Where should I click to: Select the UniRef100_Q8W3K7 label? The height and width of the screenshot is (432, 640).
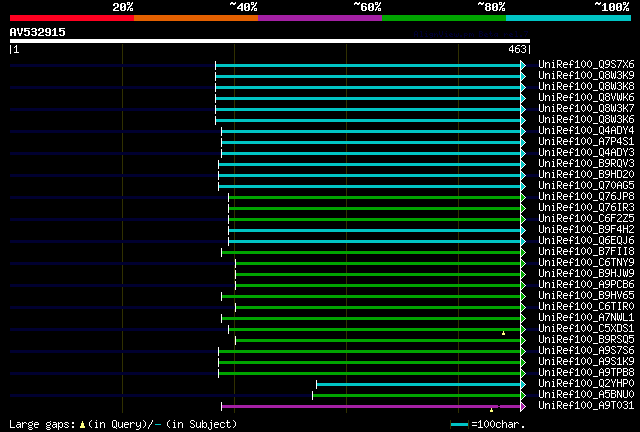586,109
